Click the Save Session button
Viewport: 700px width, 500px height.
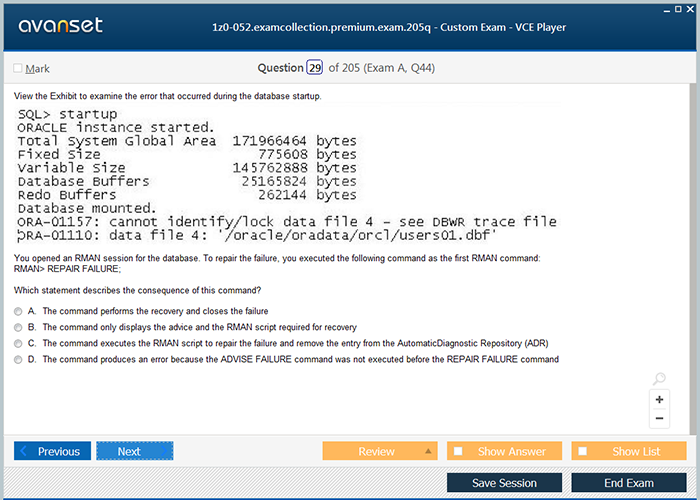(x=504, y=483)
